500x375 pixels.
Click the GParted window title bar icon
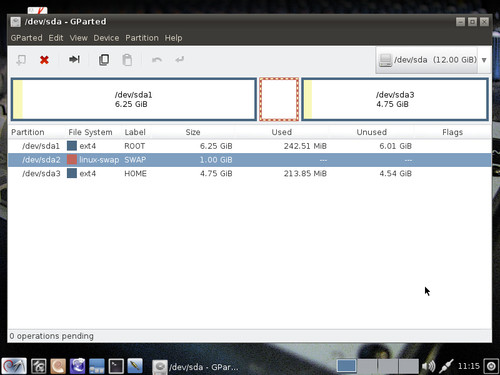pyautogui.click(x=16, y=22)
